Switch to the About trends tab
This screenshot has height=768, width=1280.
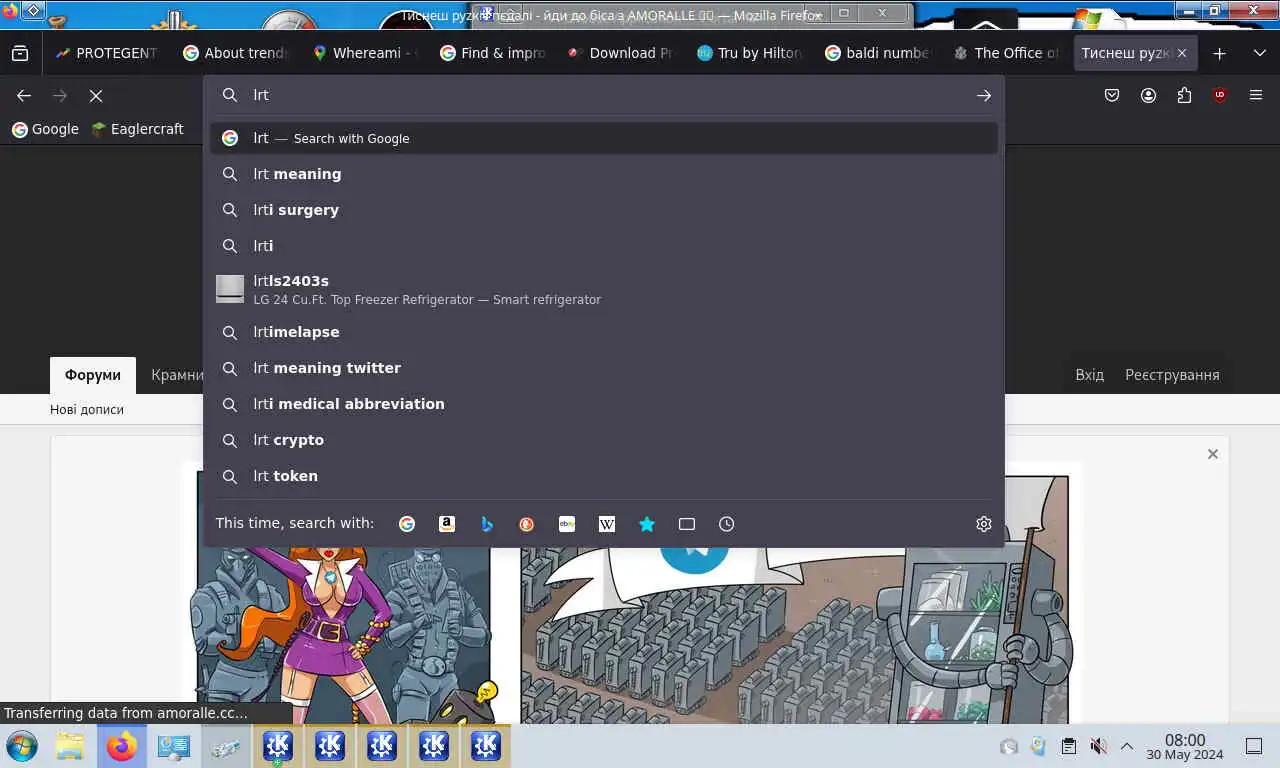pos(236,53)
